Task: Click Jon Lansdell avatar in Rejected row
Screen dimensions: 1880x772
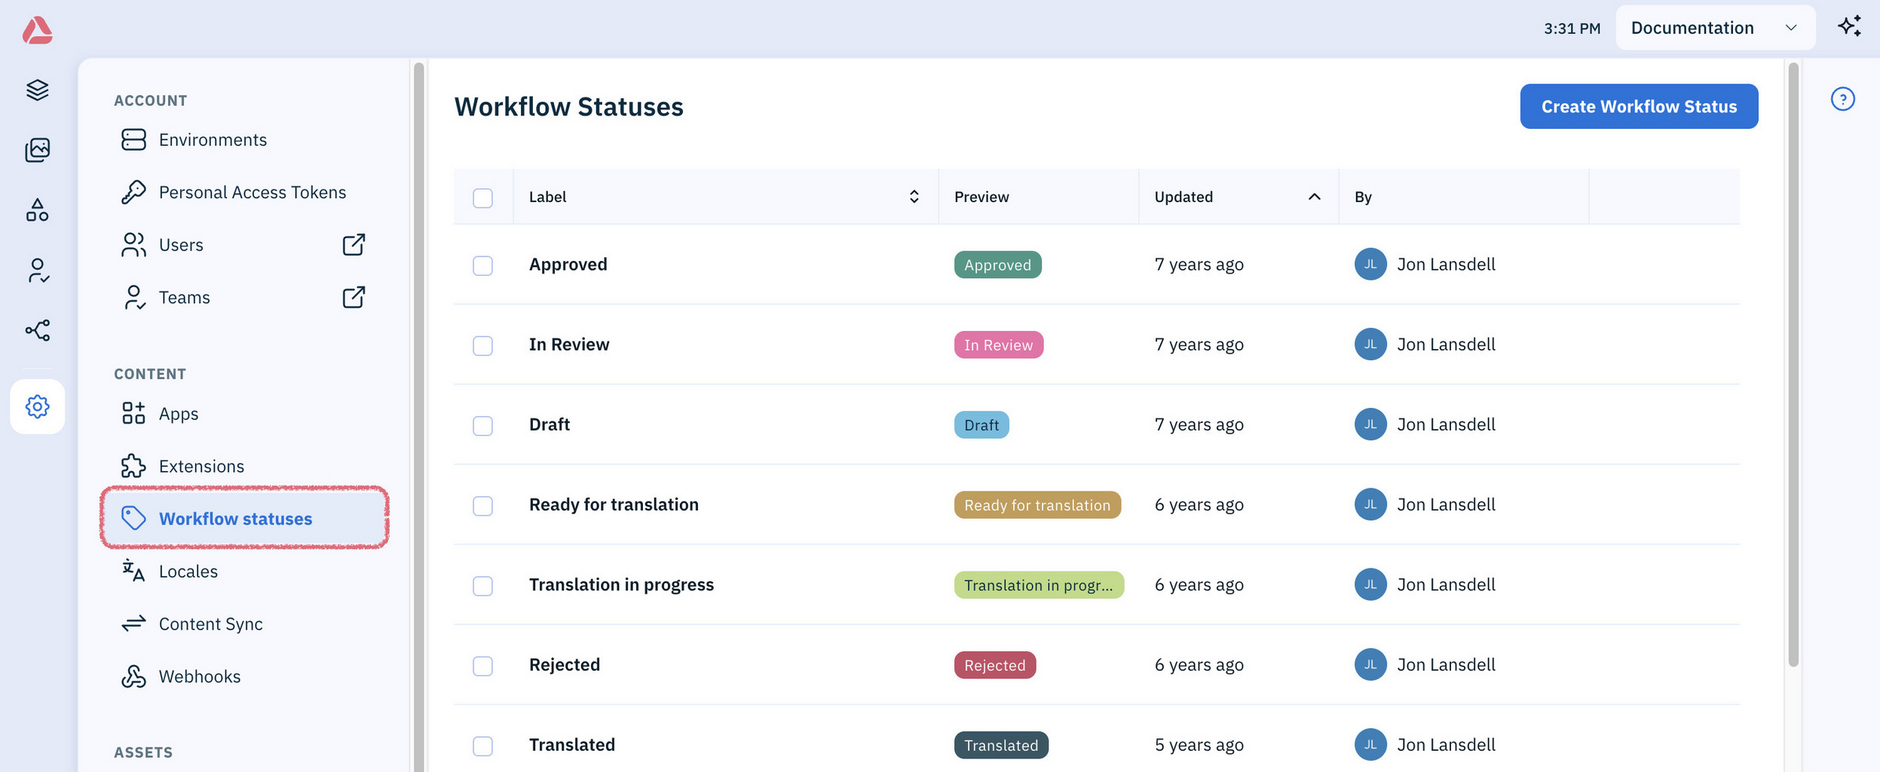Action: coord(1370,664)
